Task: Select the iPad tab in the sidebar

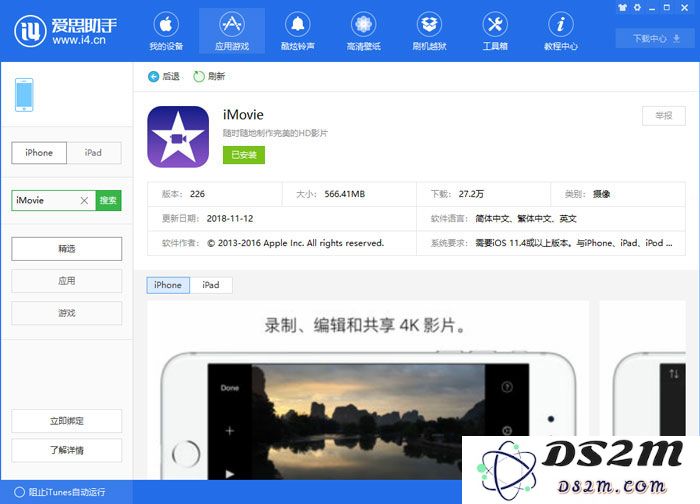Action: point(94,153)
